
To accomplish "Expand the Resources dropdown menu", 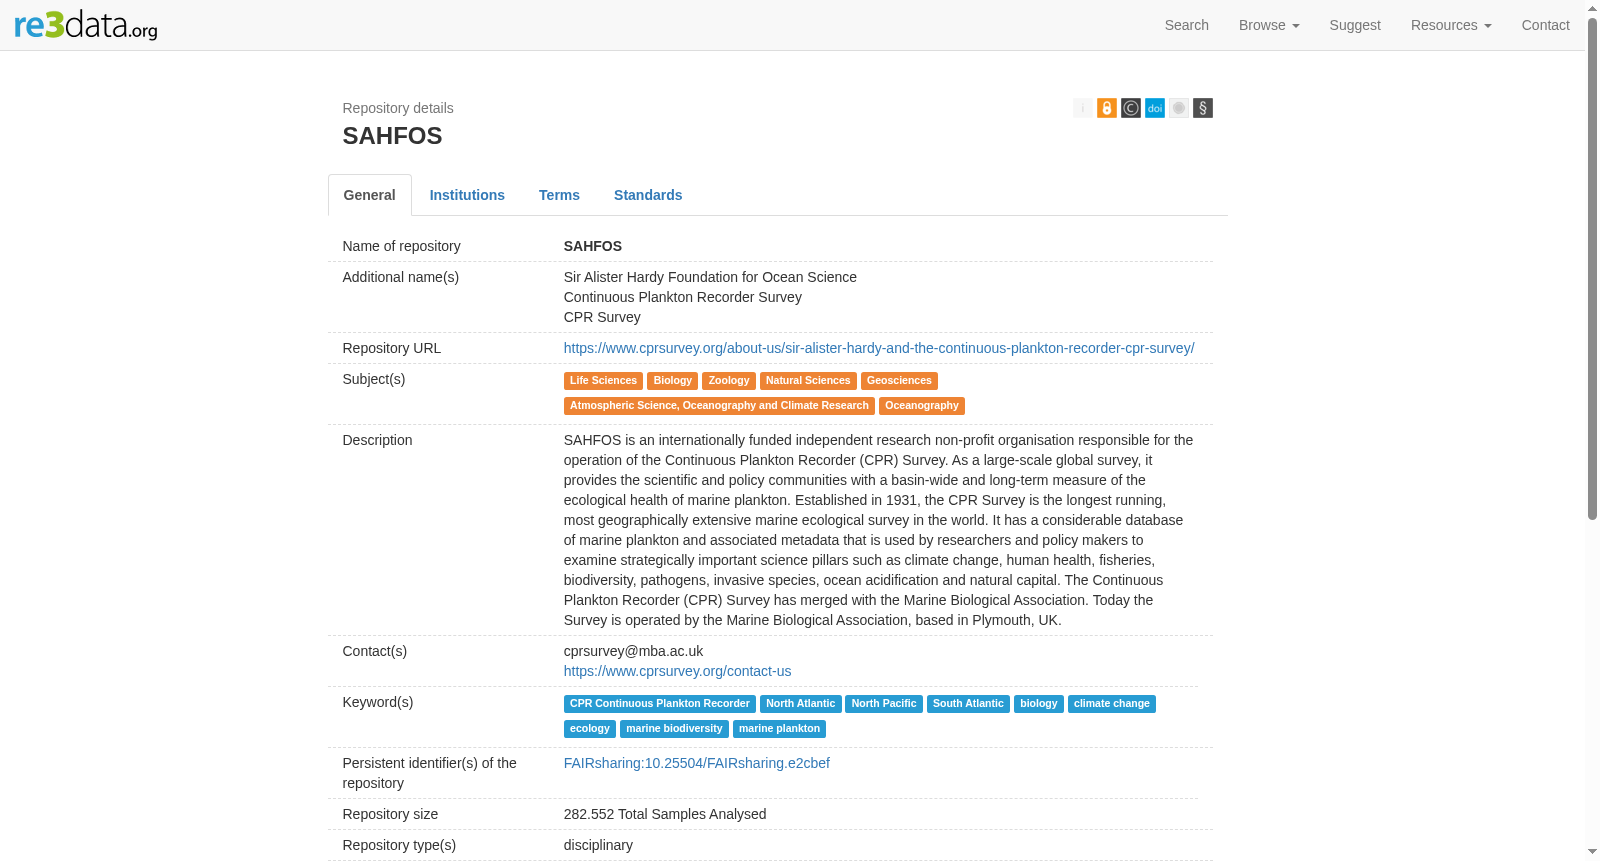I will (x=1451, y=25).
